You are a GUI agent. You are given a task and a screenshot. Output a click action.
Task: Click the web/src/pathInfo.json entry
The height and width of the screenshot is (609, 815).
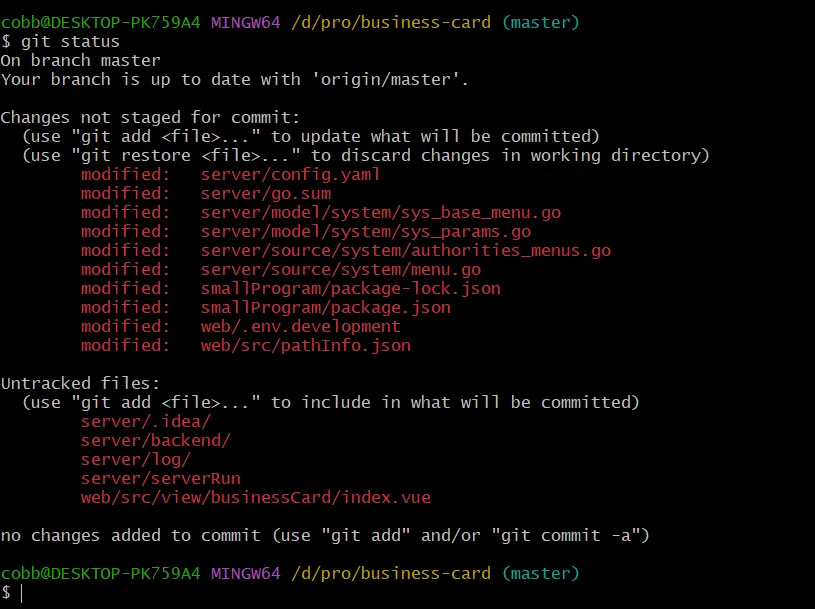[305, 345]
